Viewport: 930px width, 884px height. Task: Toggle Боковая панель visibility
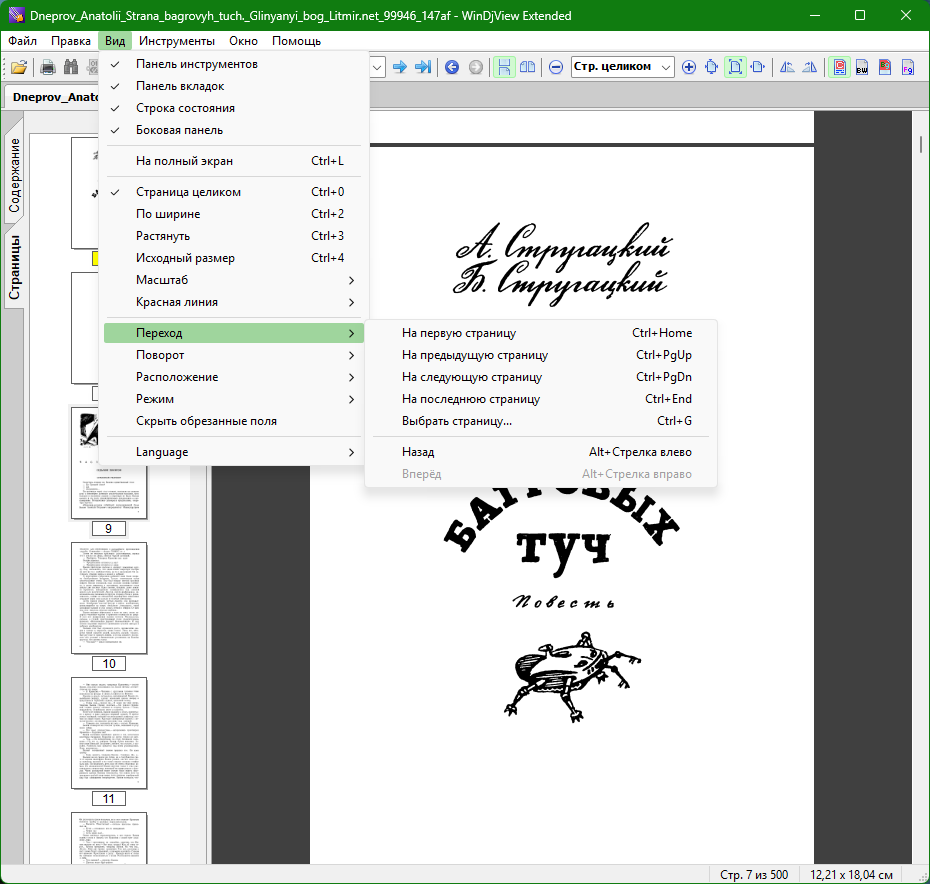234,130
